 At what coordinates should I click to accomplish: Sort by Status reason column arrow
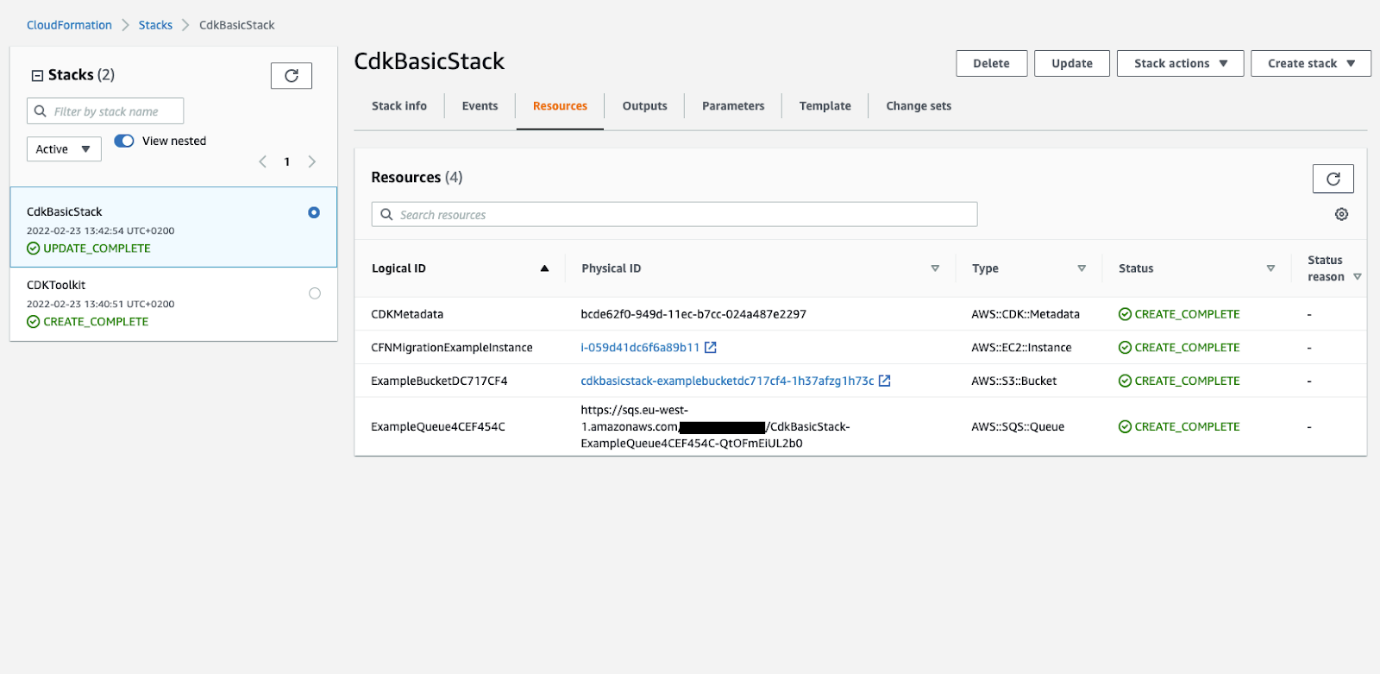[1358, 277]
